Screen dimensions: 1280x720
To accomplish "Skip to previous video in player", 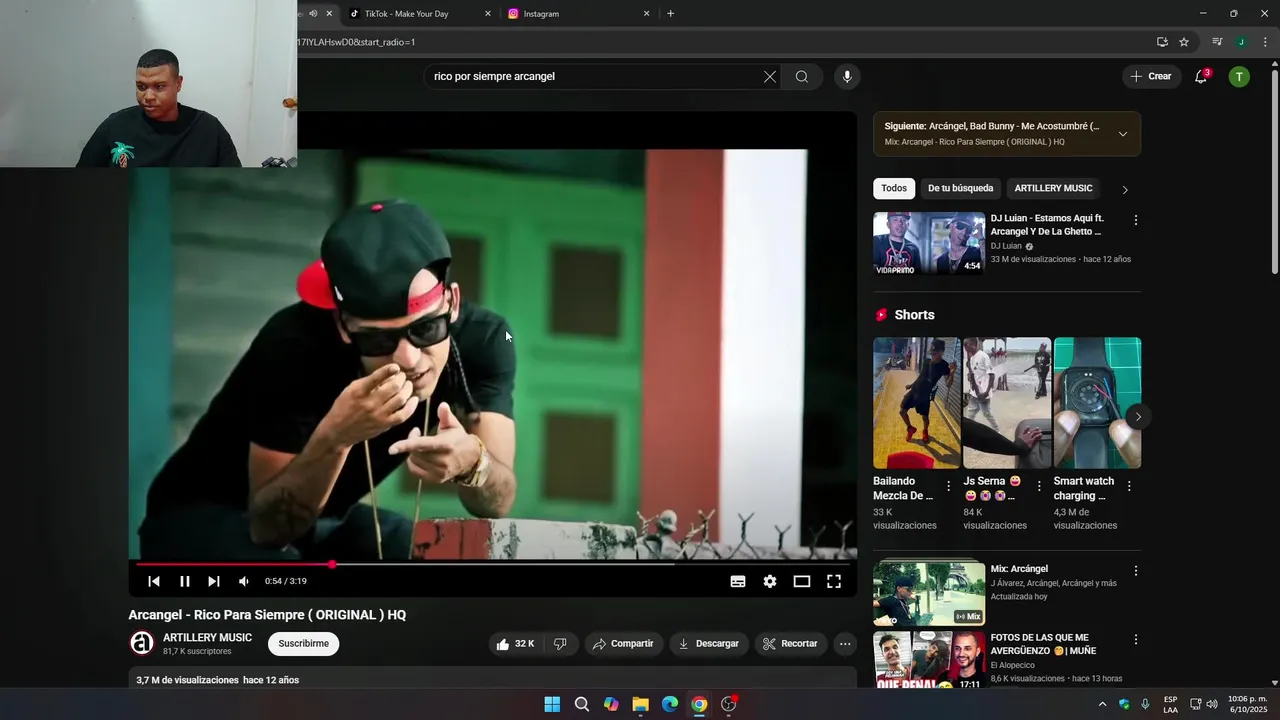I will (x=154, y=581).
